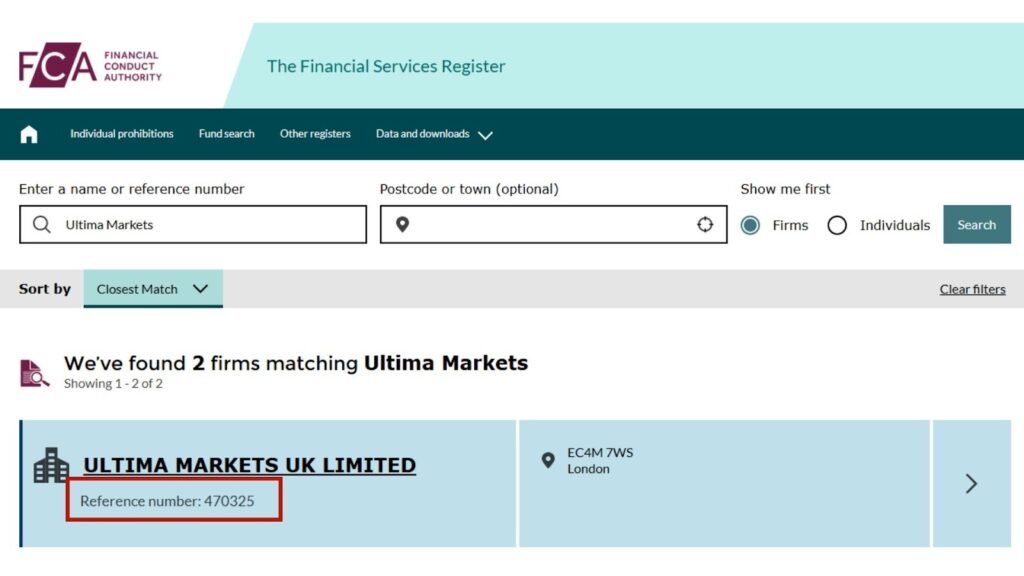
Task: Open the Other registers menu item
Action: click(315, 133)
